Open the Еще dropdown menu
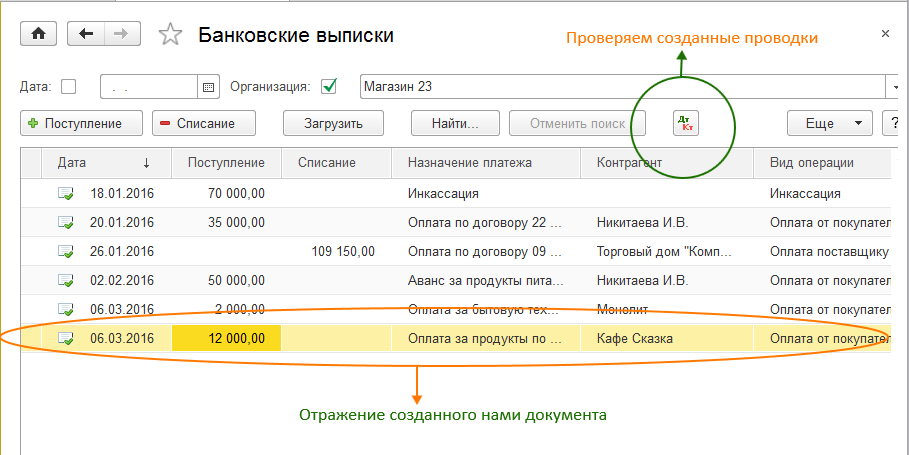 [x=829, y=124]
